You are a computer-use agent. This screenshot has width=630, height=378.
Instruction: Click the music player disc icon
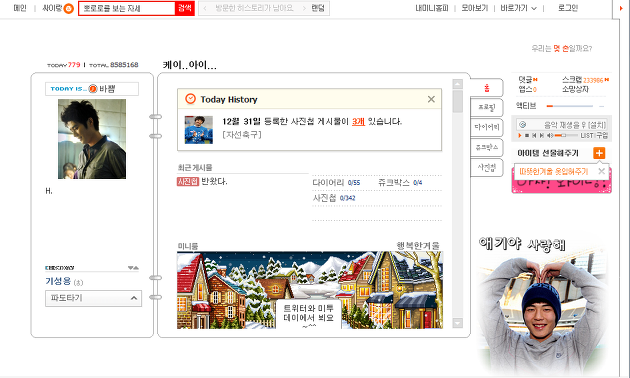[x=523, y=125]
